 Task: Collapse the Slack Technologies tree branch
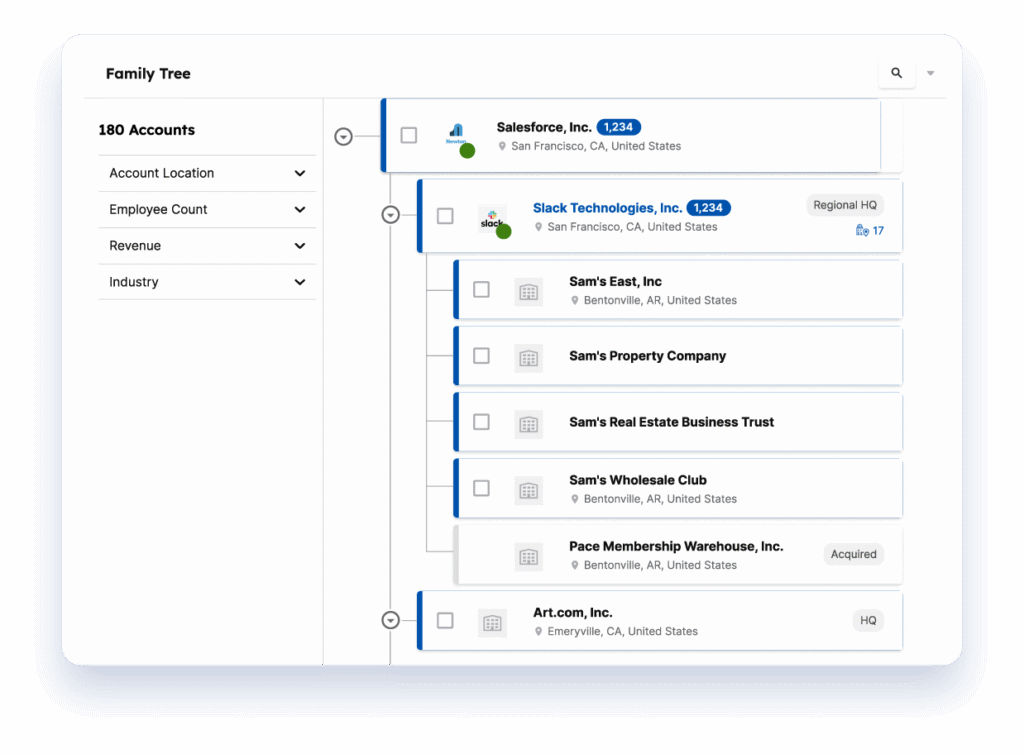(391, 215)
